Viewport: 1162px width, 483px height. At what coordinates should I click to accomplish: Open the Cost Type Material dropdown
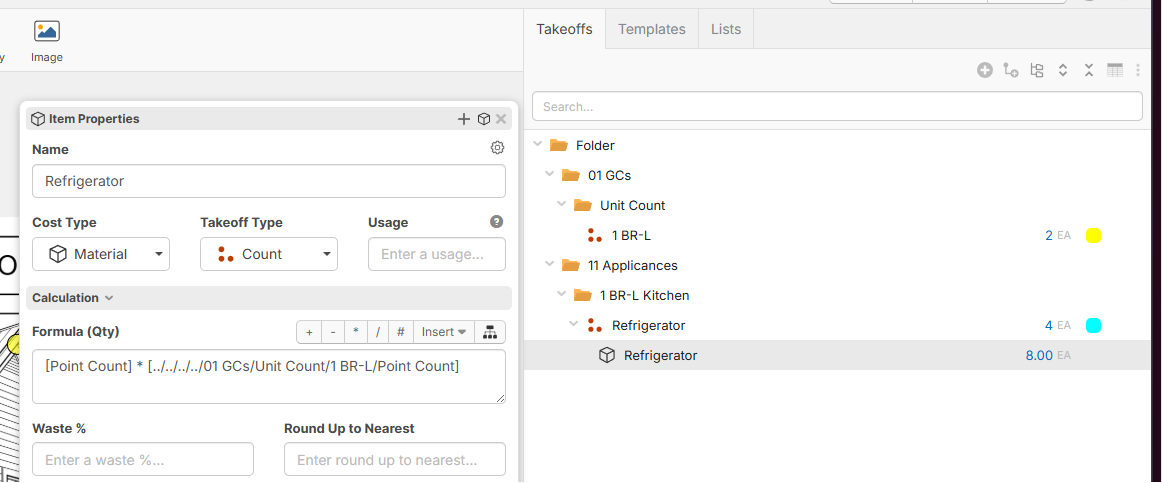(x=101, y=254)
